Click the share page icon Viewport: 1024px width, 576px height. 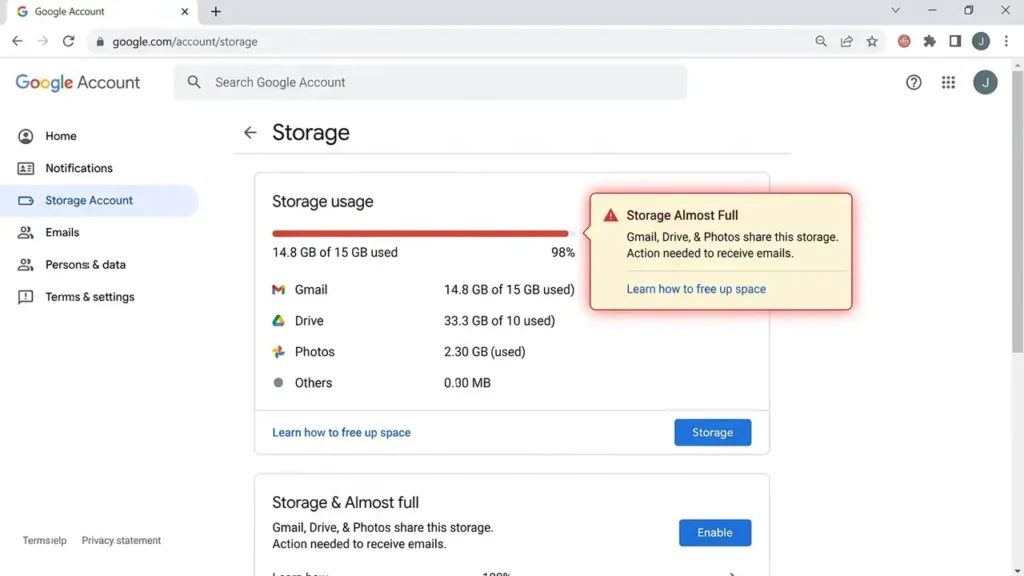pyautogui.click(x=846, y=41)
